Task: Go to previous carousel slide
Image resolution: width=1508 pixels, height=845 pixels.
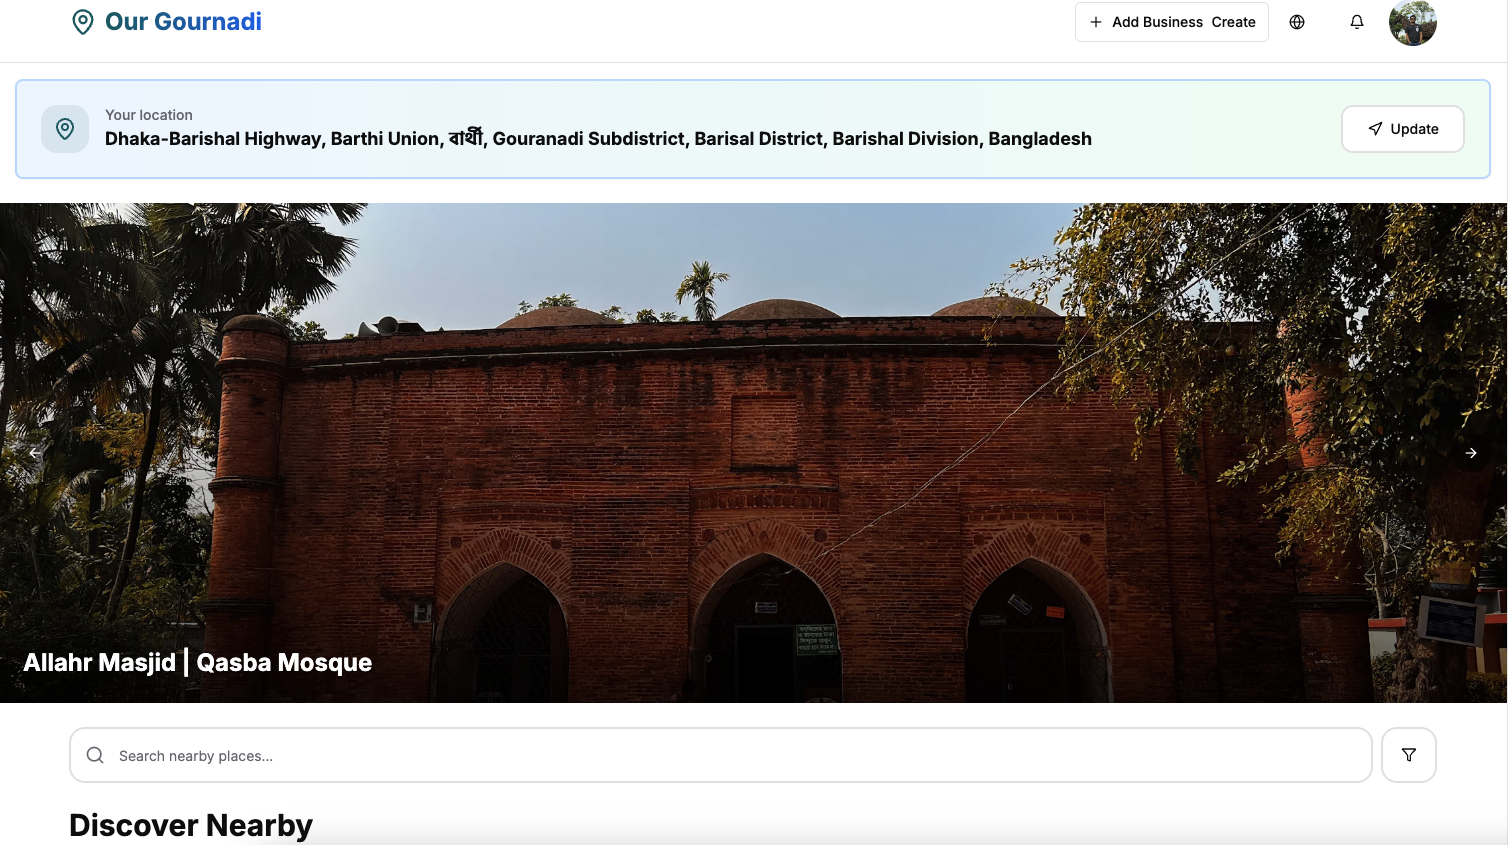Action: 34,453
